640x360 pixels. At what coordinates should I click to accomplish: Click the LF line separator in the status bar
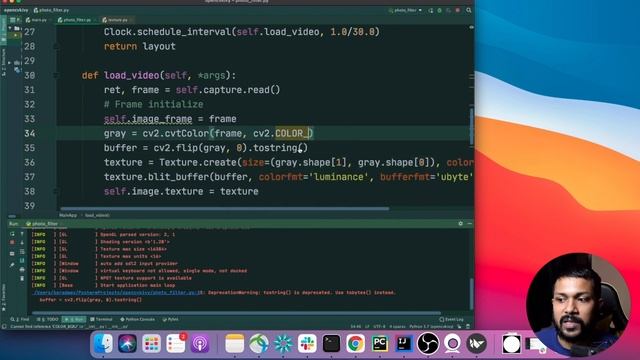click(x=367, y=327)
